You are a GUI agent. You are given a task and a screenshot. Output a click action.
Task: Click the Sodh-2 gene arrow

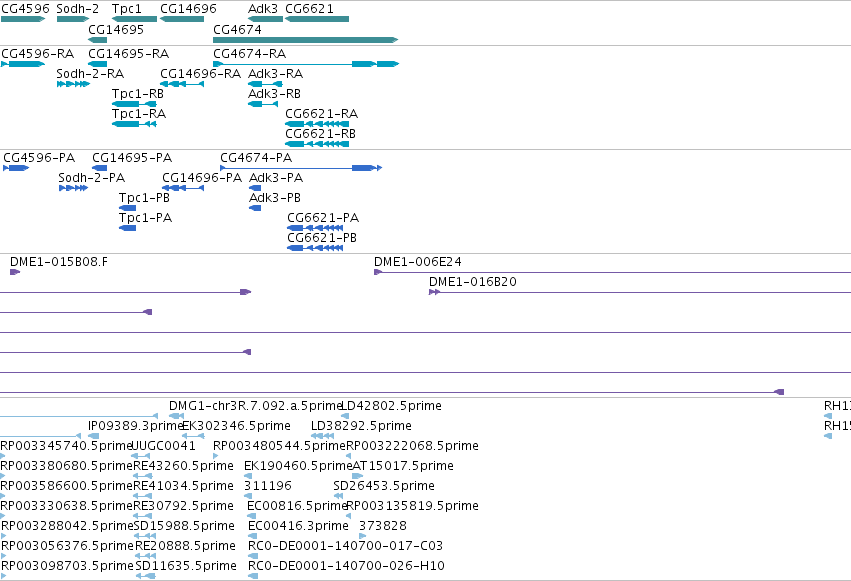coord(73,19)
